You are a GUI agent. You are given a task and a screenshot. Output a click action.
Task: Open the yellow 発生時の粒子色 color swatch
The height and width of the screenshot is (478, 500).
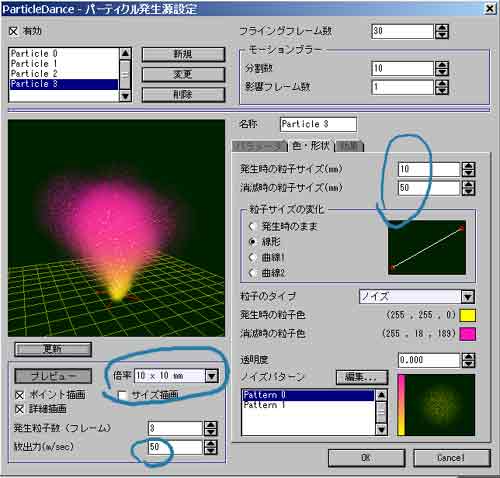click(467, 315)
